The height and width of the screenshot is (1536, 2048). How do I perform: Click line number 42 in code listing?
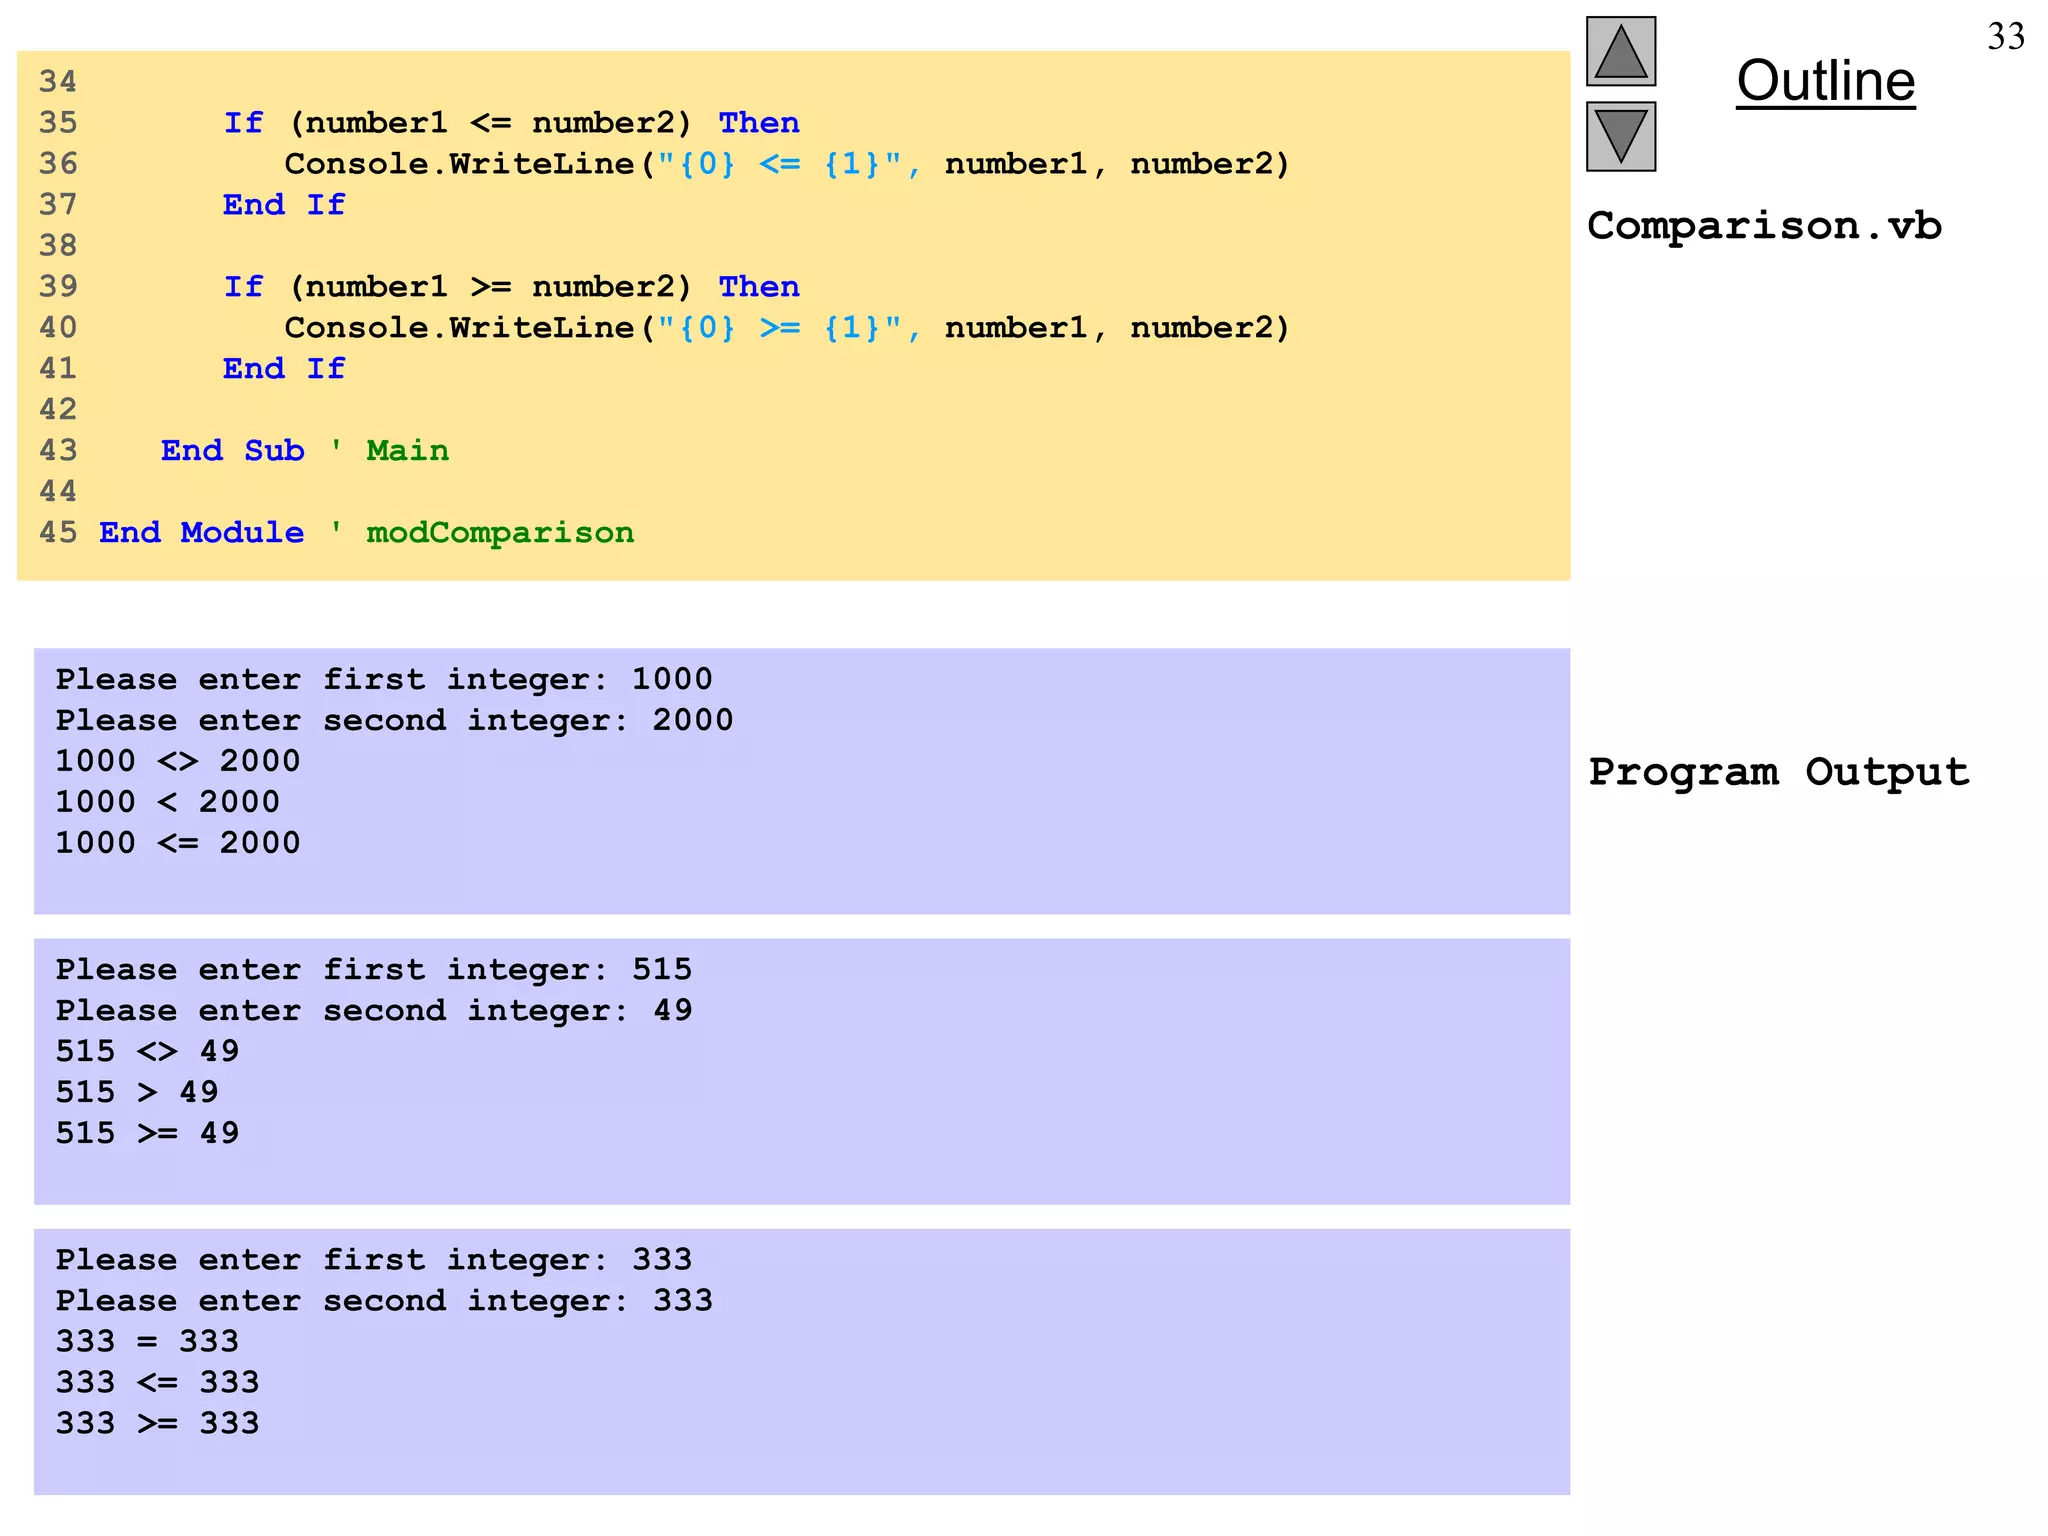pyautogui.click(x=58, y=410)
